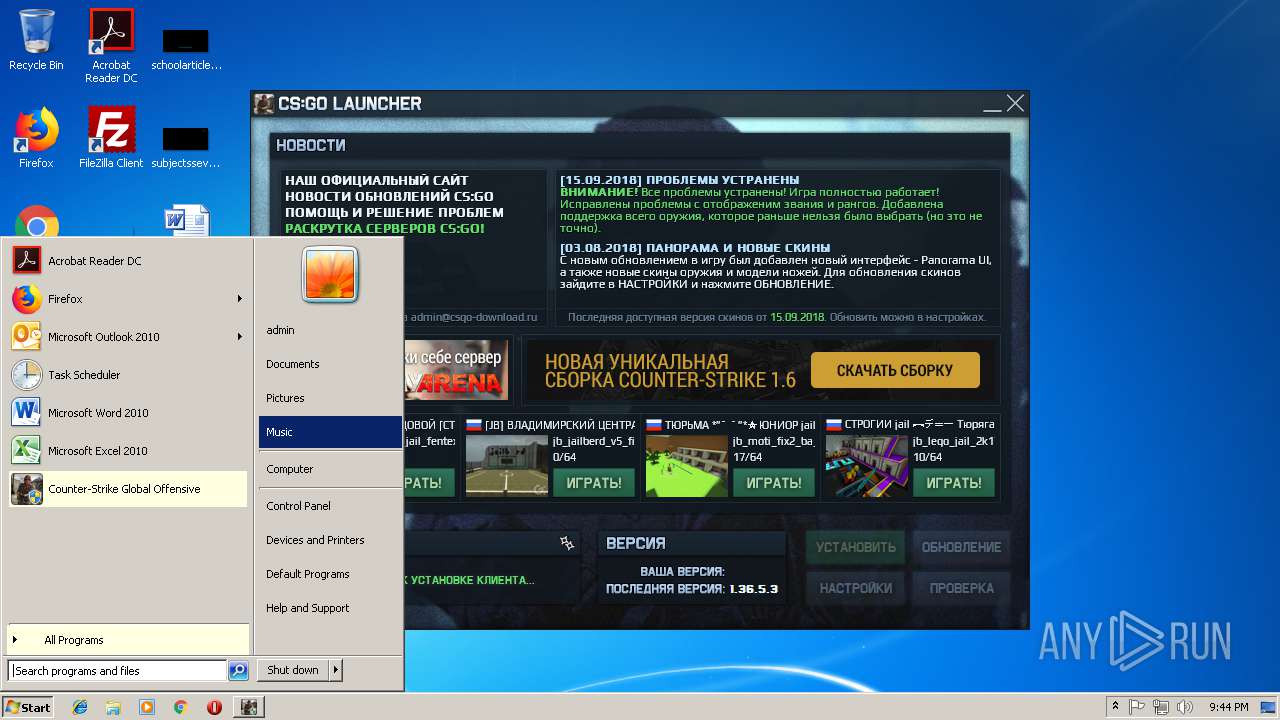Click the ОБНОВЛЕНИЕ button
This screenshot has height=720, width=1280.
click(961, 547)
